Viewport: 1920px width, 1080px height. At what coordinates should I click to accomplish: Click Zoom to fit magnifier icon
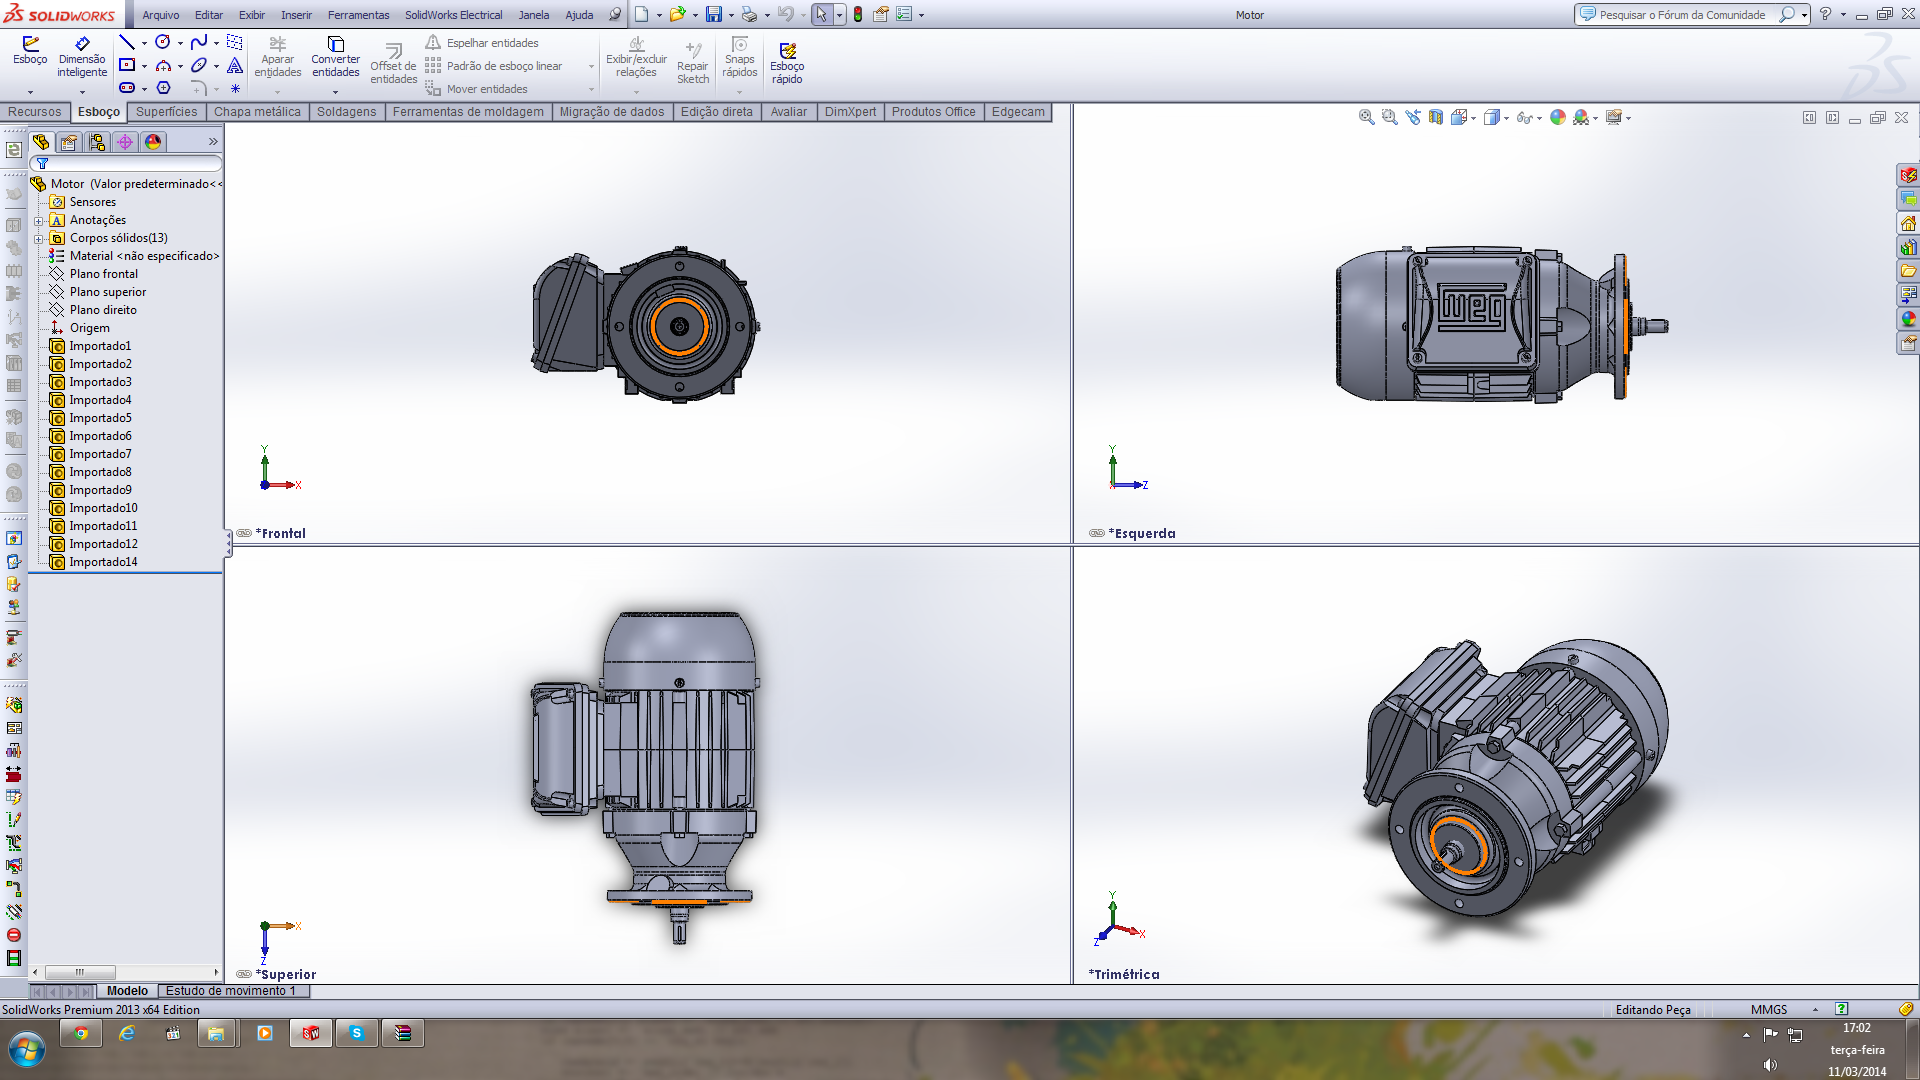point(1366,118)
